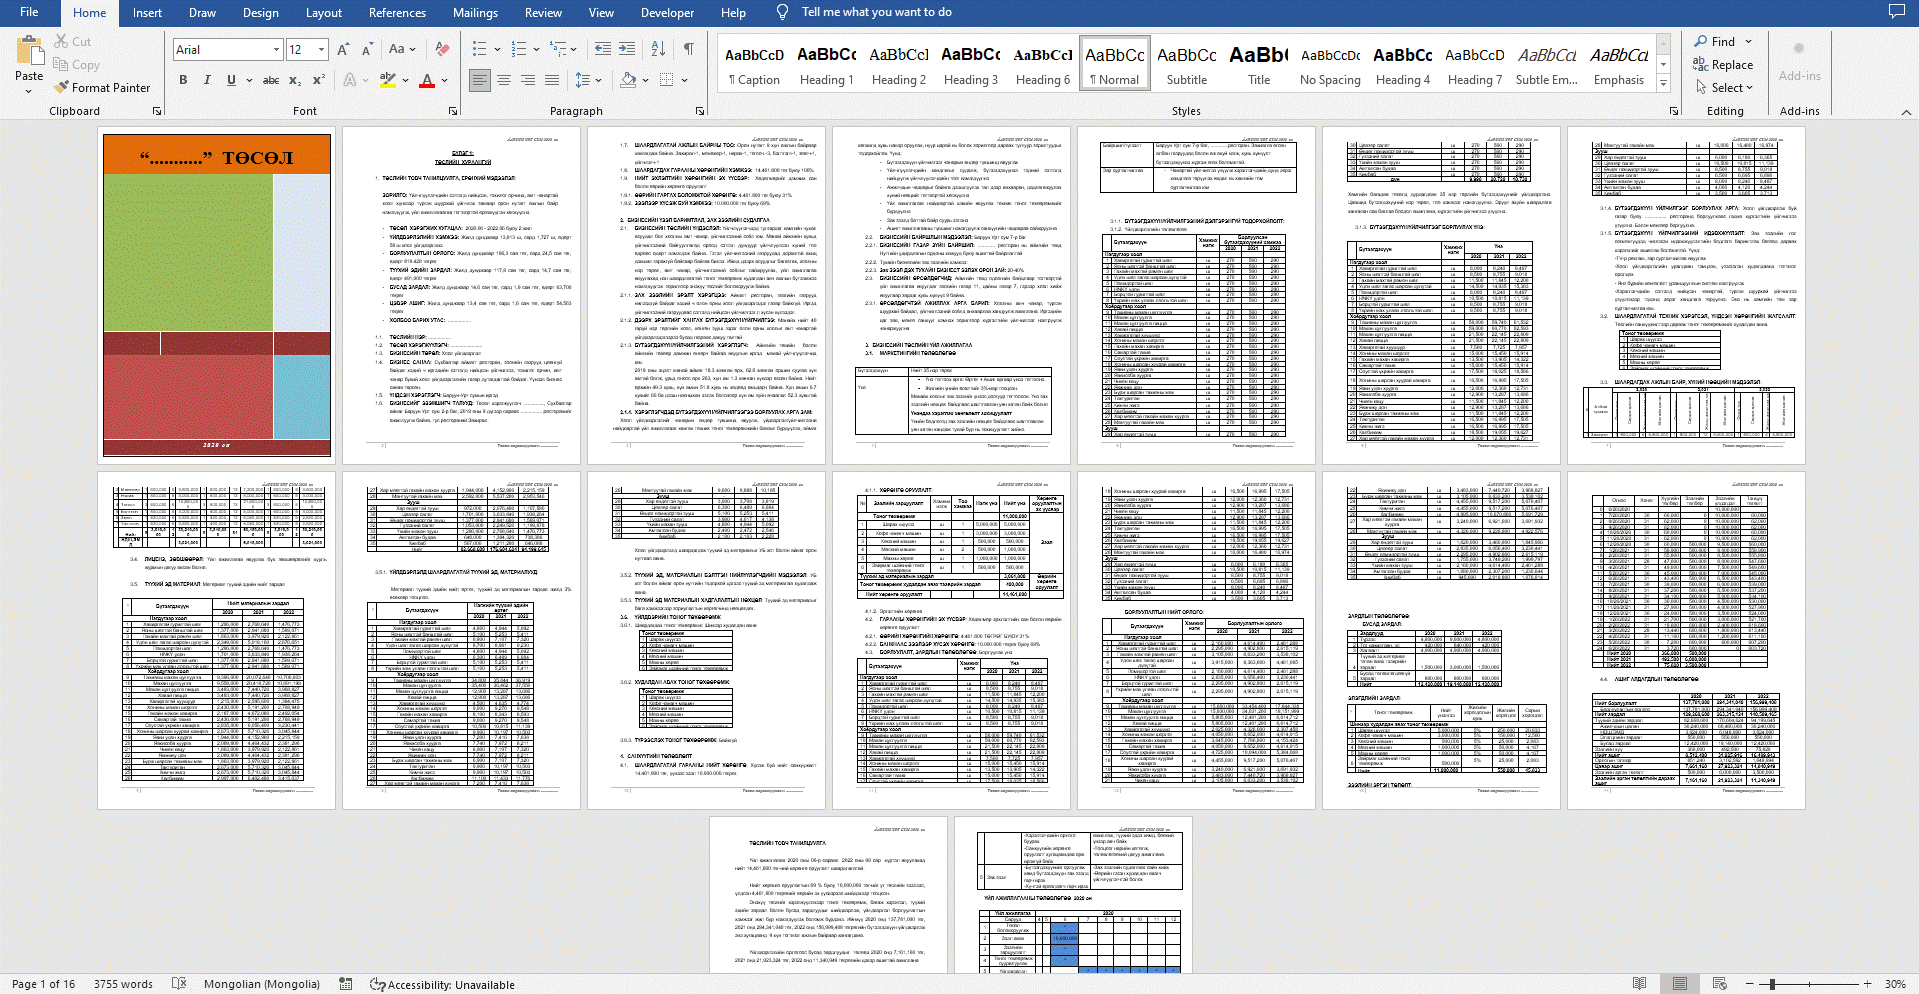Open the File tab

pos(29,12)
